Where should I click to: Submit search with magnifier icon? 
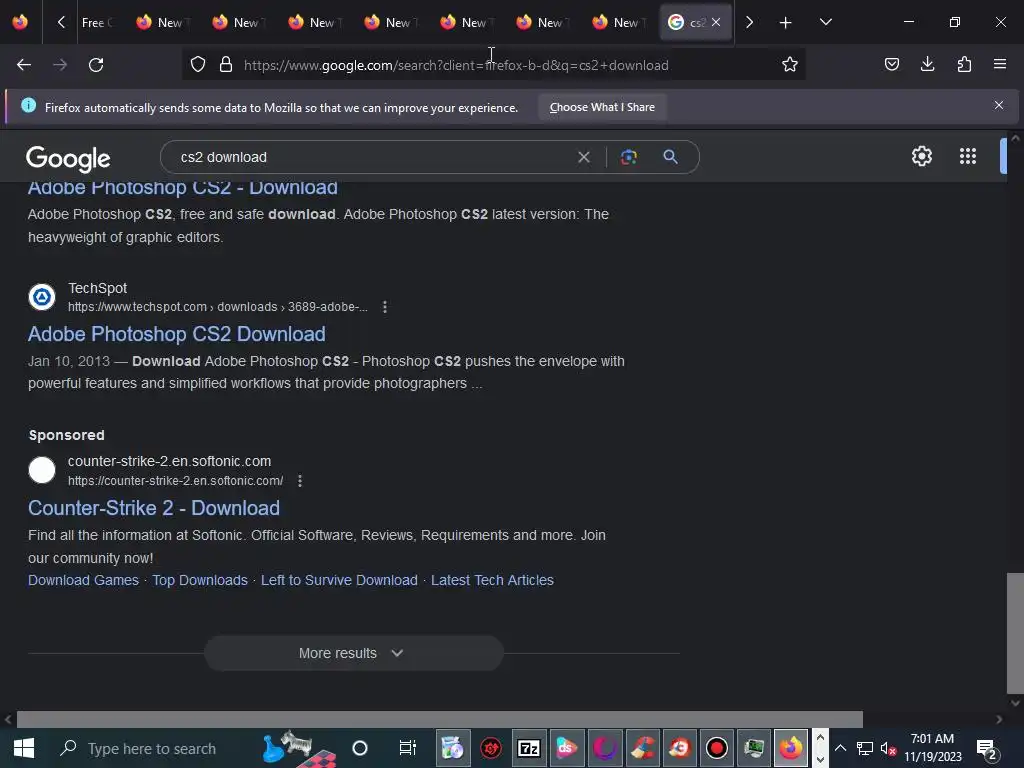point(670,157)
